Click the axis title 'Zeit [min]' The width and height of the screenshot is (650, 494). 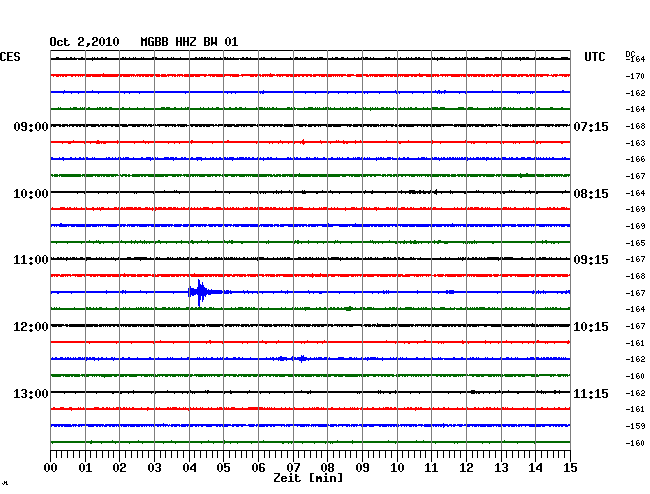tap(308, 478)
